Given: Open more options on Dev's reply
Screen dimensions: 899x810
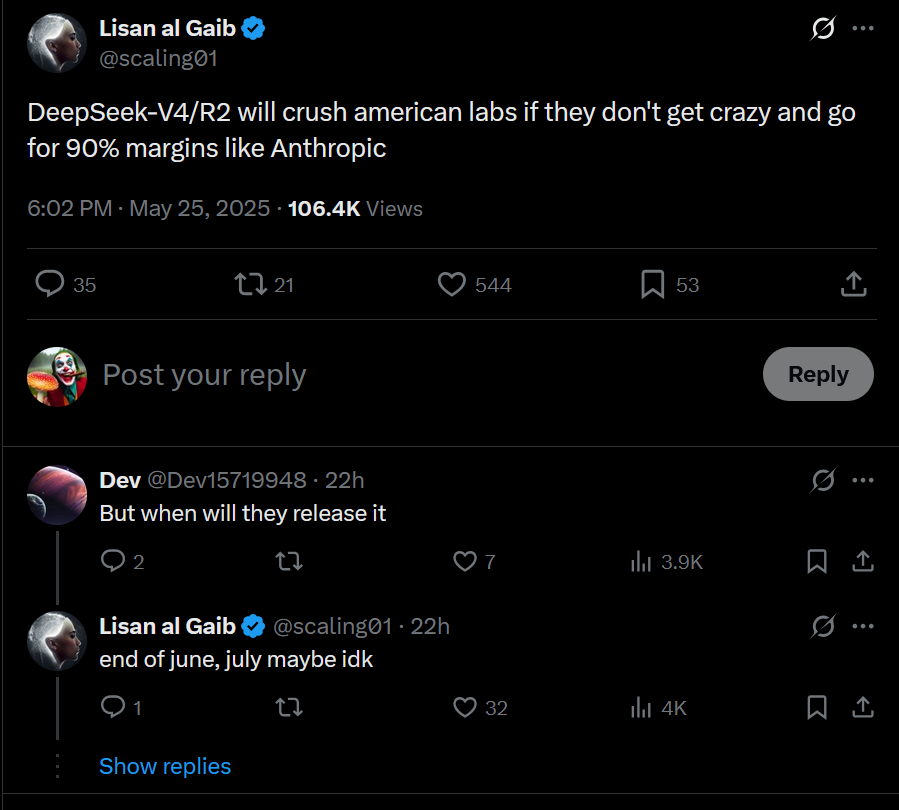Looking at the screenshot, I should pos(862,481).
